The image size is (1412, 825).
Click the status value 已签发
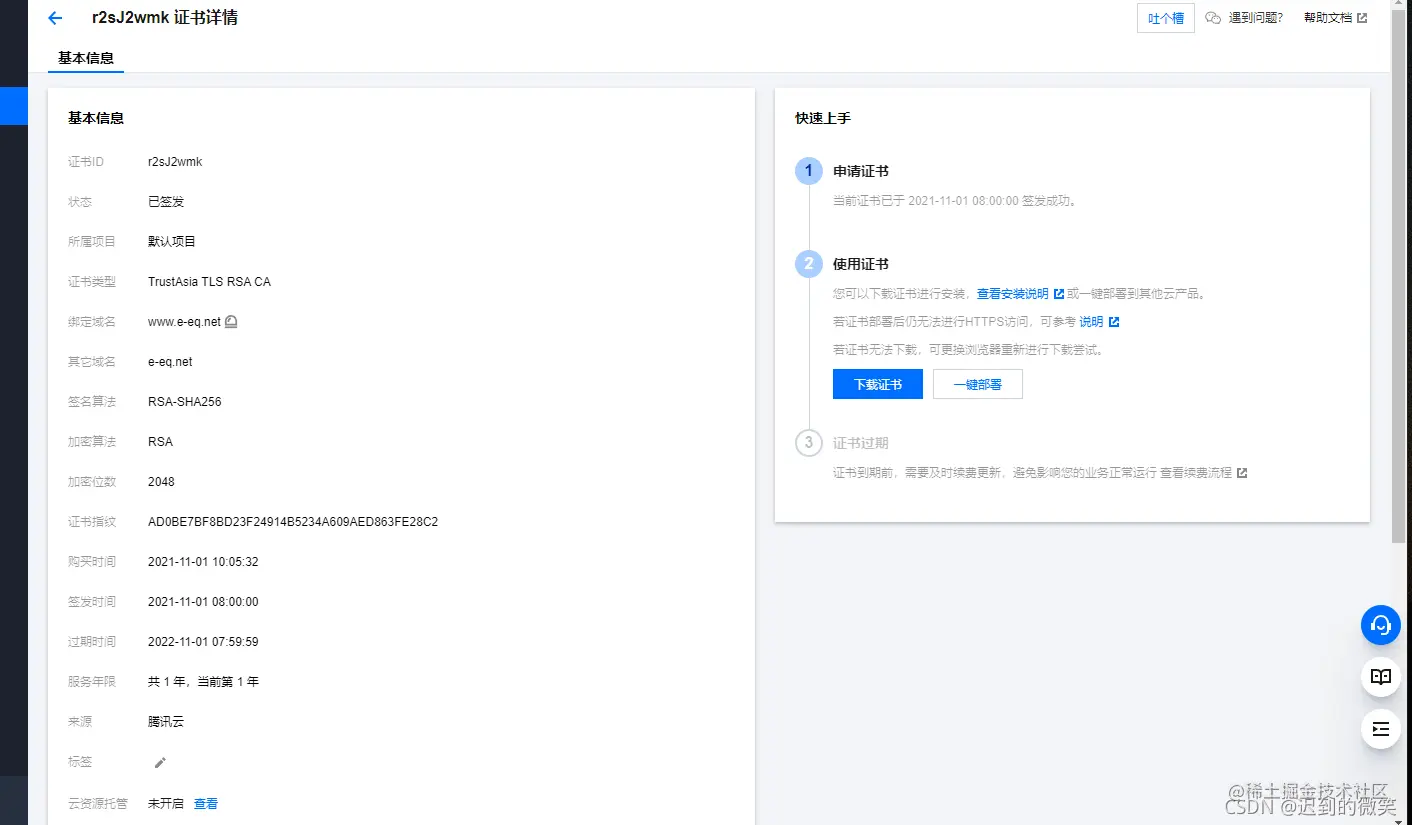pos(166,202)
